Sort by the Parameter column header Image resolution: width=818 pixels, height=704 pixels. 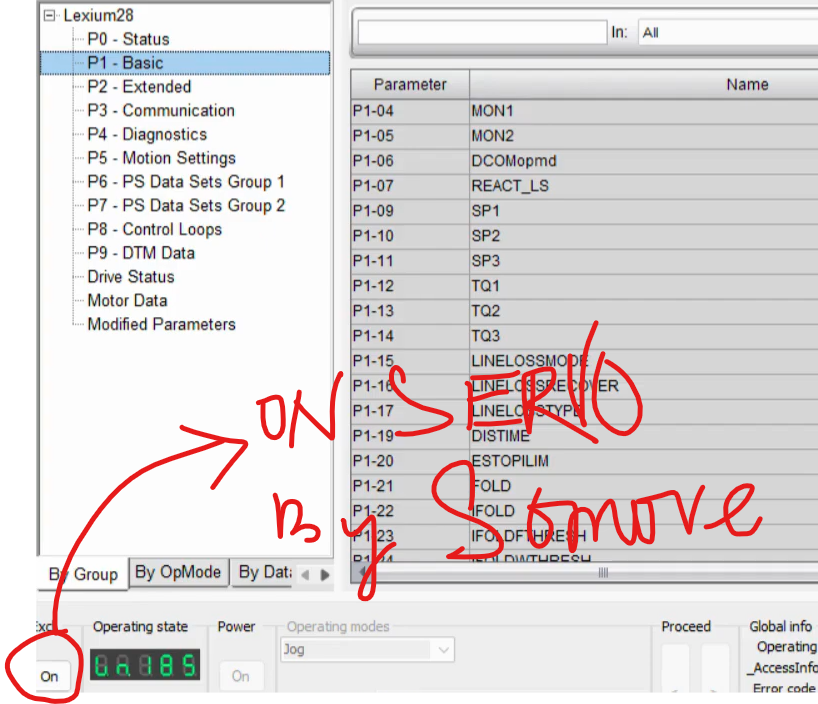click(410, 85)
